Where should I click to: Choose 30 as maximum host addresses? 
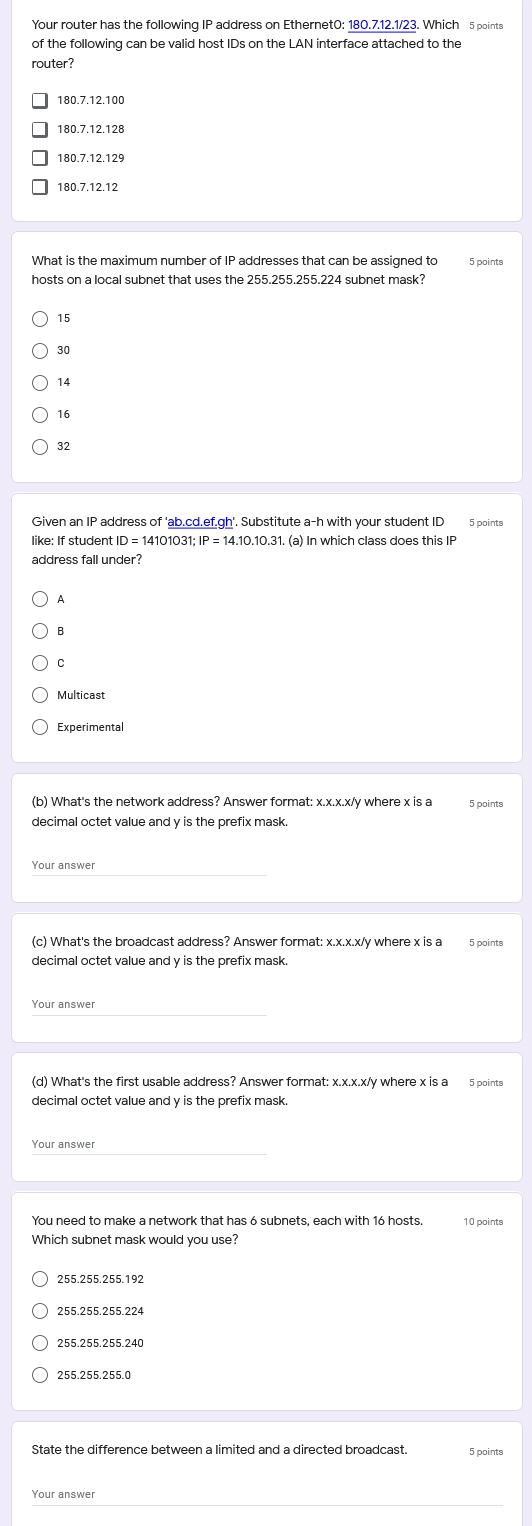pyautogui.click(x=40, y=350)
